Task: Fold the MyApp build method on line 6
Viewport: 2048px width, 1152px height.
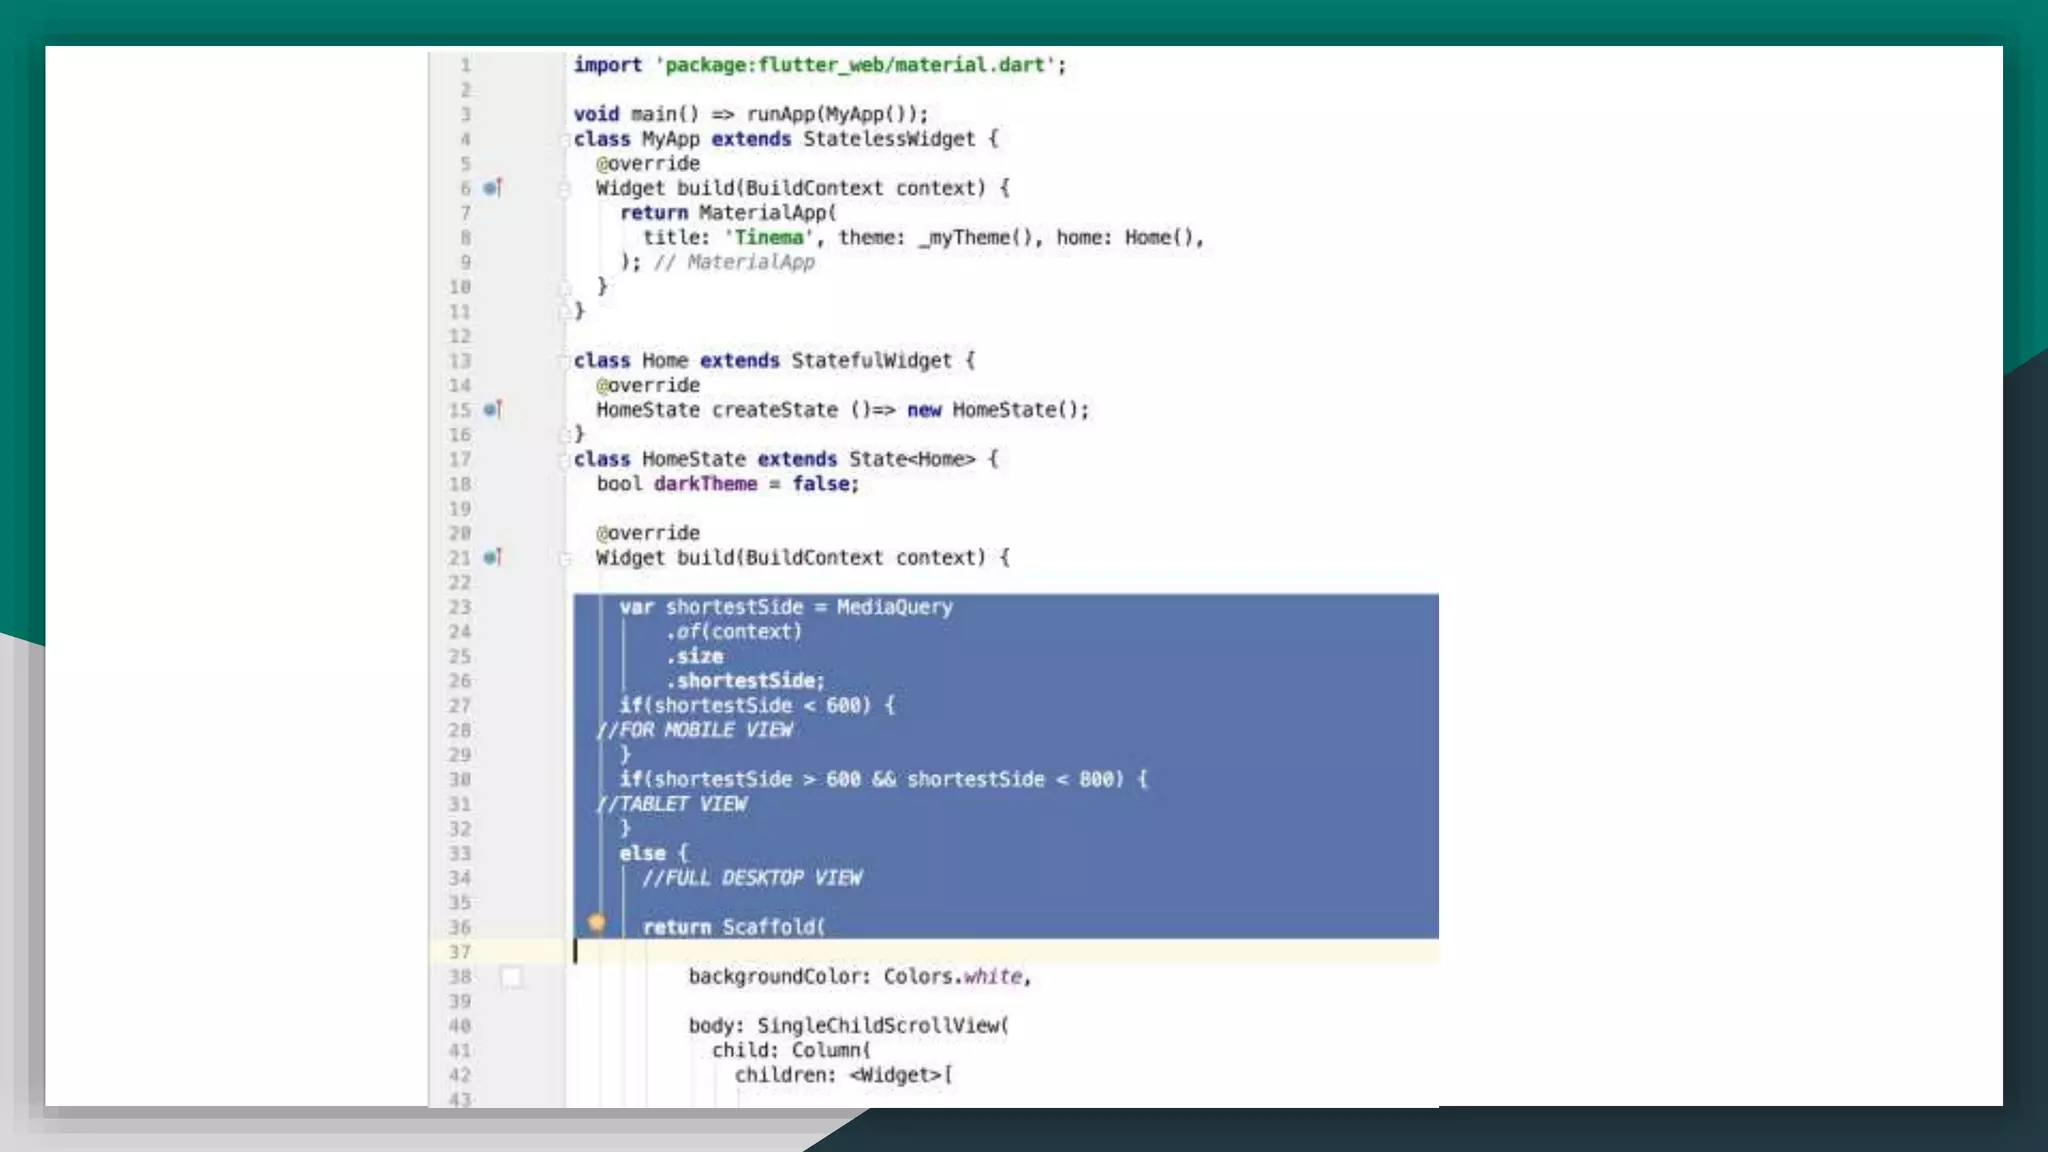Action: coord(564,189)
